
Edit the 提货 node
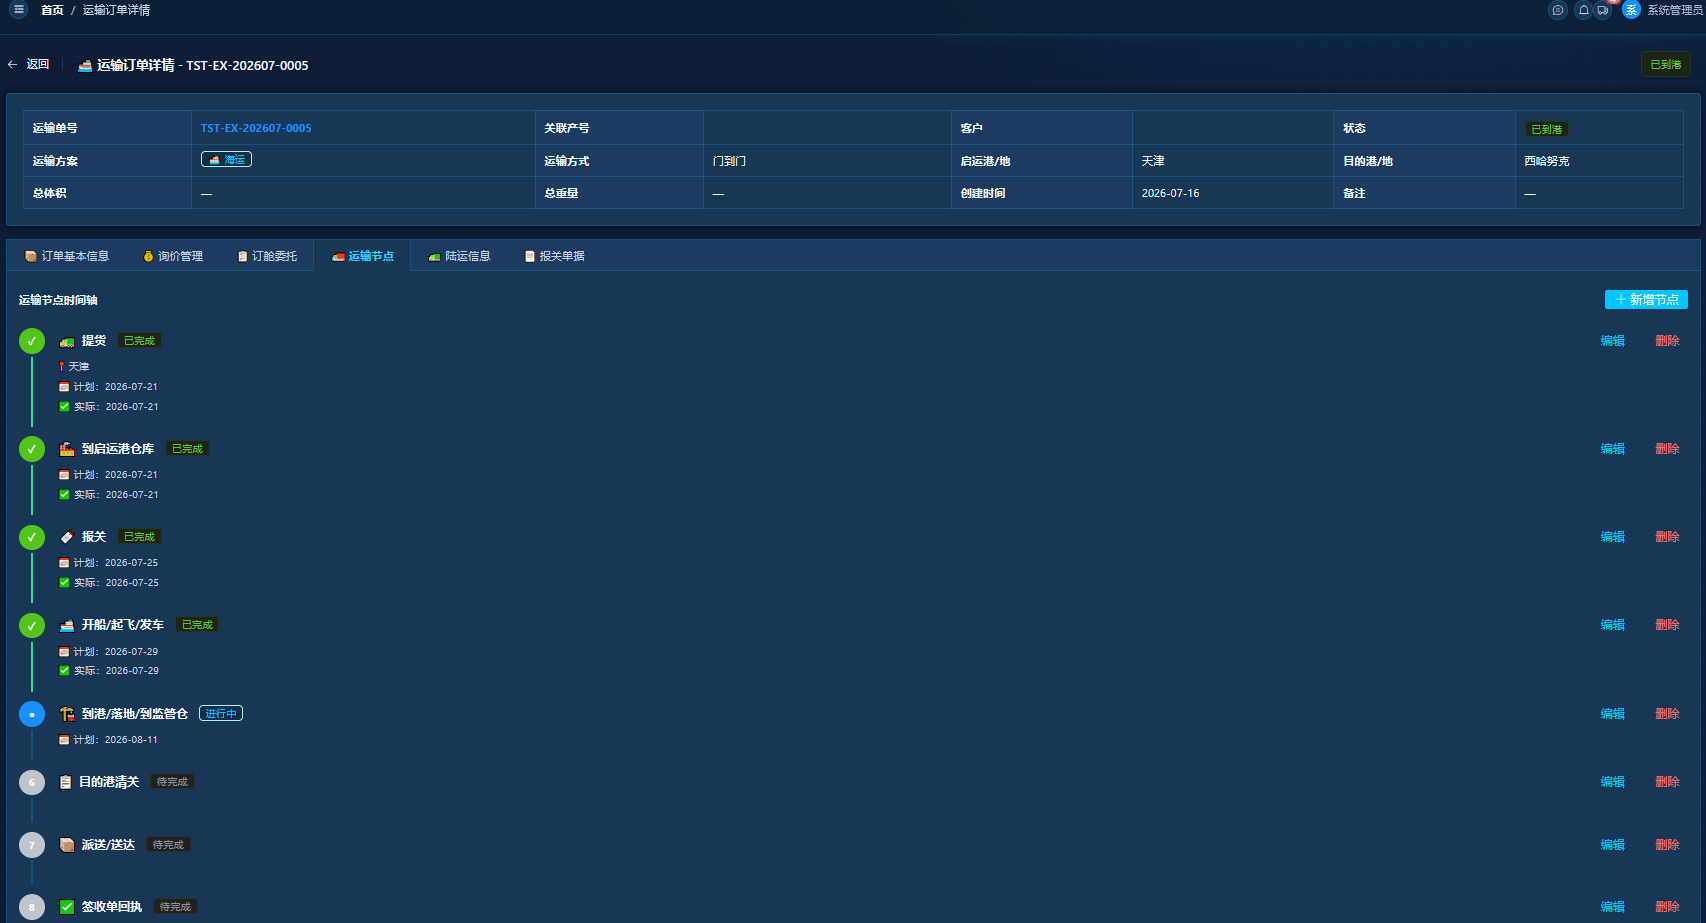pyautogui.click(x=1612, y=341)
